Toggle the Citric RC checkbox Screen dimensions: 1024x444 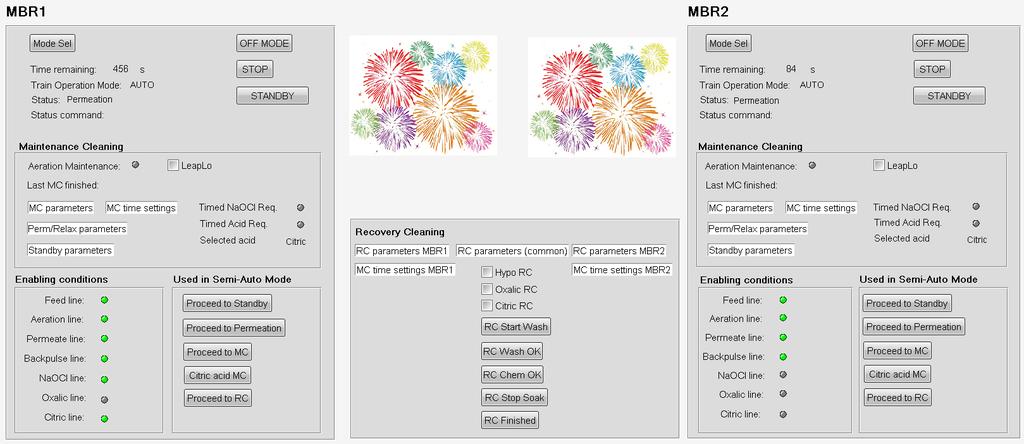click(487, 306)
